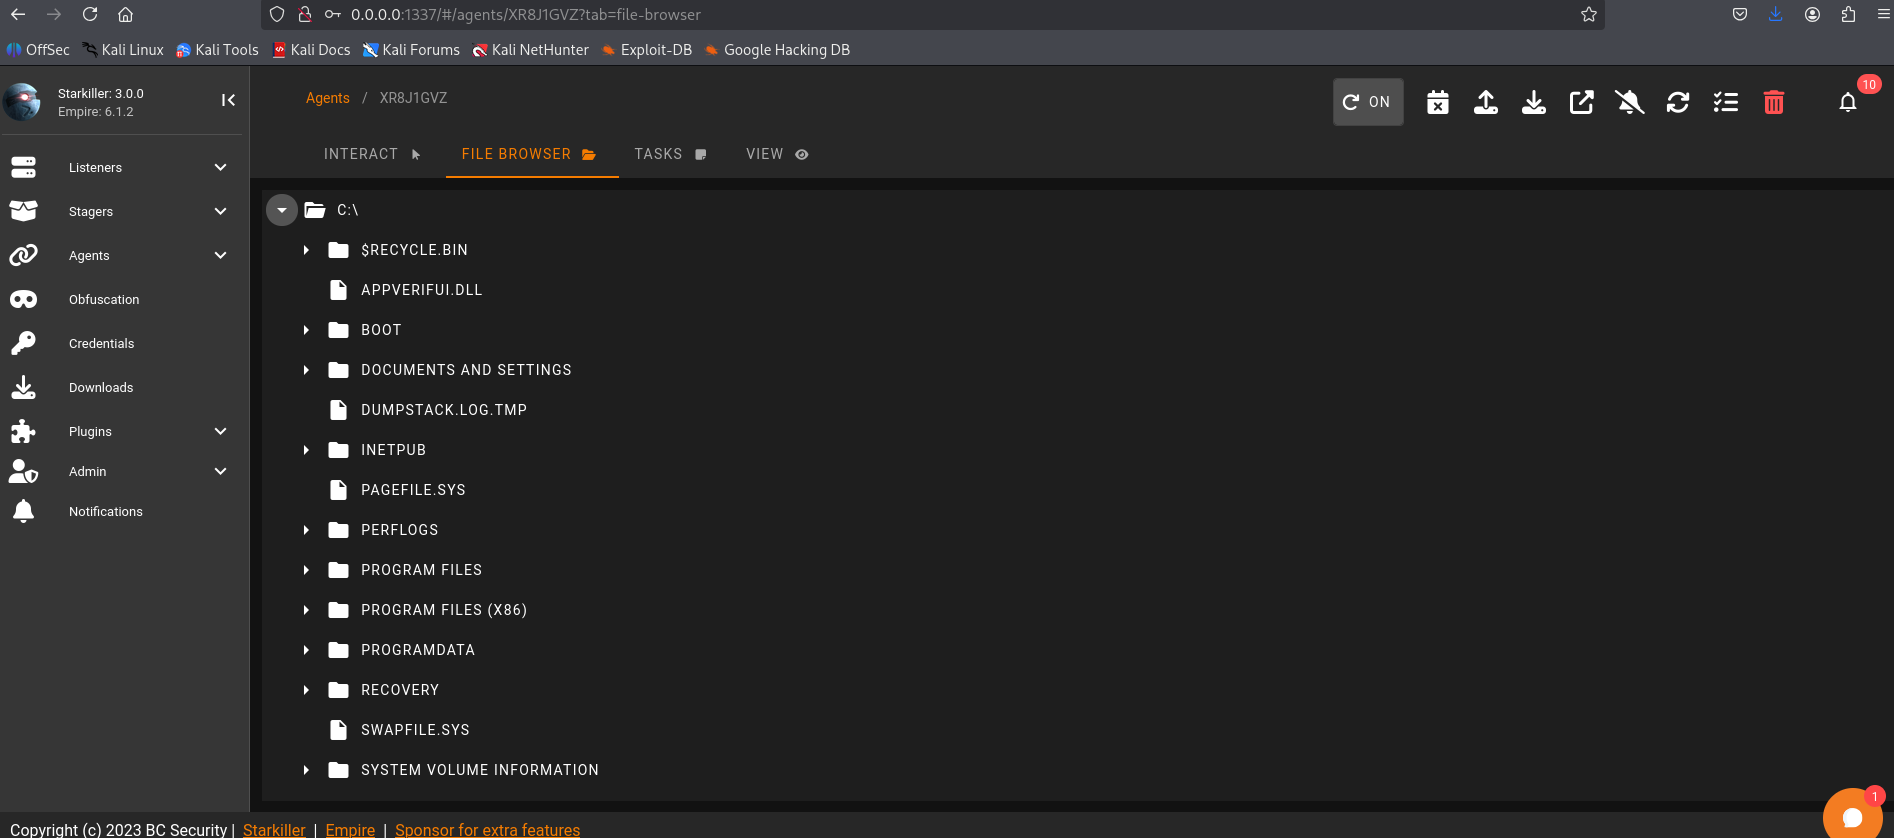Click the Starkiller avatar logo

pyautogui.click(x=22, y=102)
